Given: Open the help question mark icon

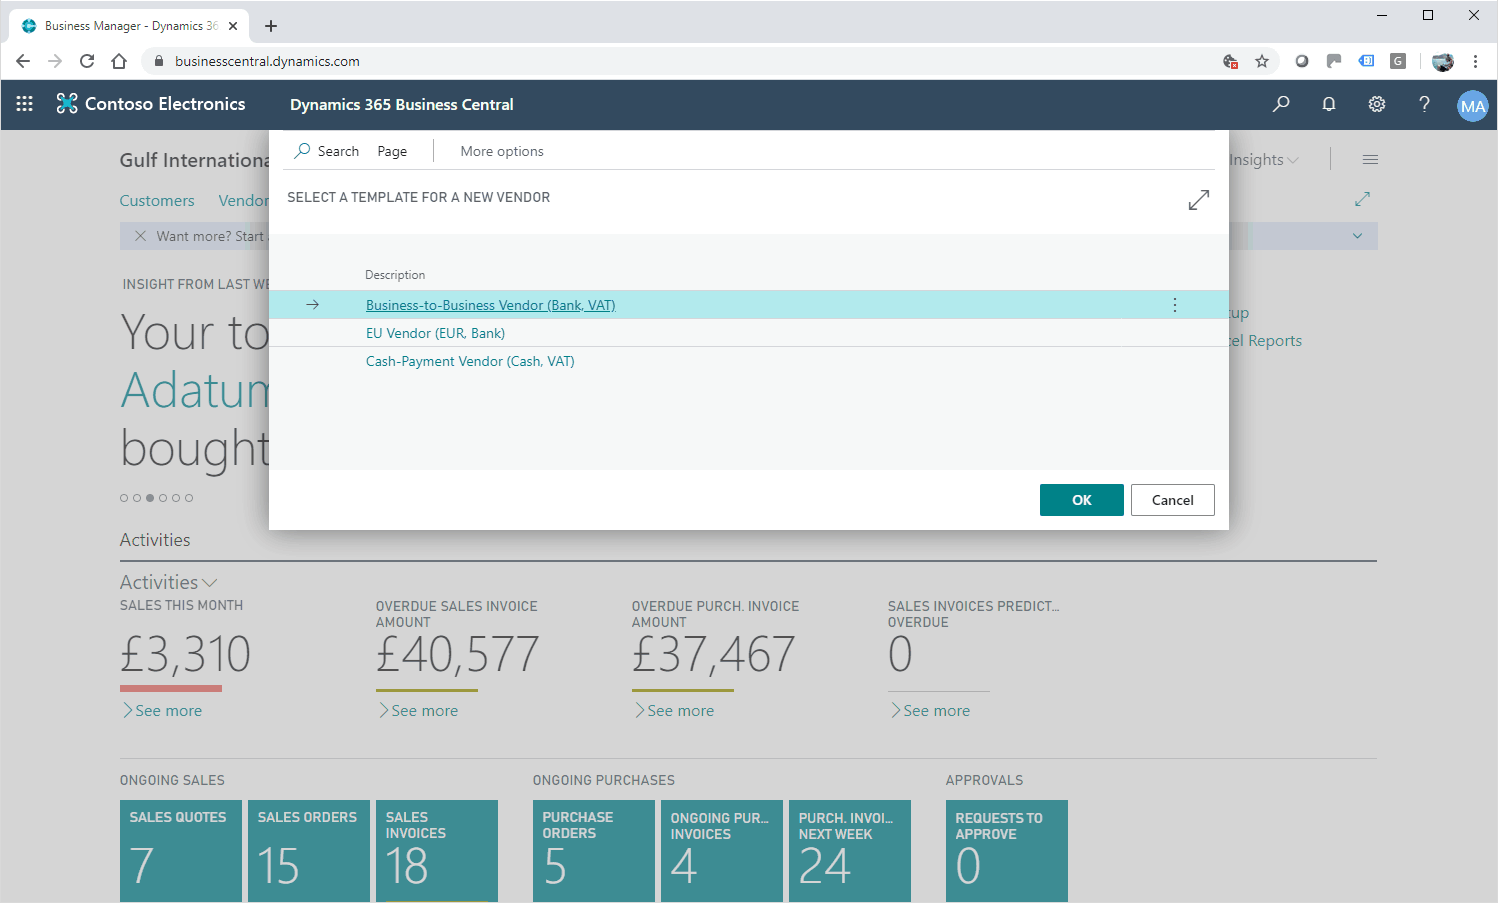Looking at the screenshot, I should [1425, 104].
